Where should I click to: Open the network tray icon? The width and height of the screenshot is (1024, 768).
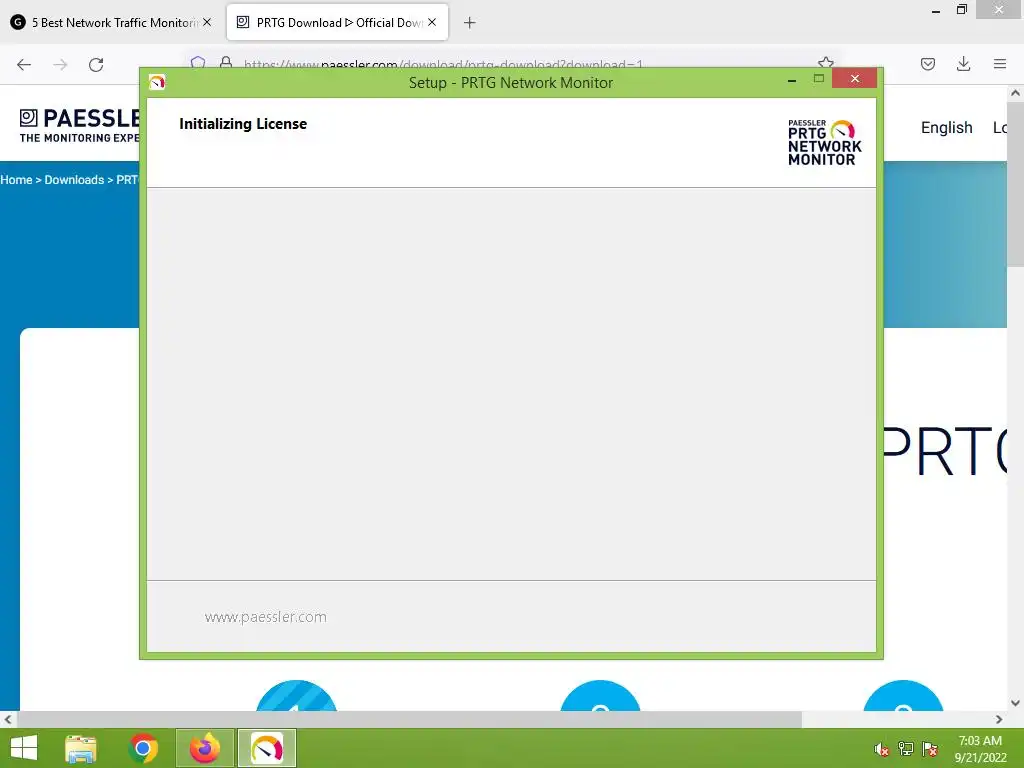point(905,749)
